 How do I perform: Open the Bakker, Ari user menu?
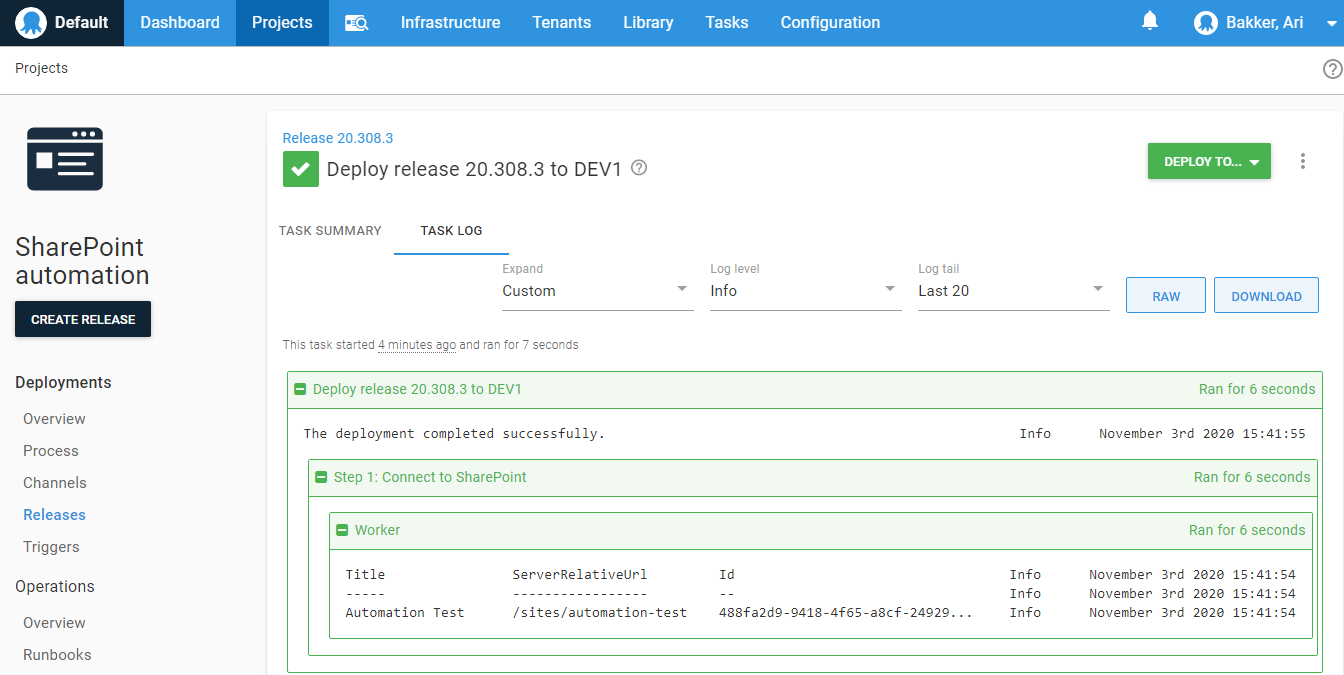pyautogui.click(x=1250, y=23)
